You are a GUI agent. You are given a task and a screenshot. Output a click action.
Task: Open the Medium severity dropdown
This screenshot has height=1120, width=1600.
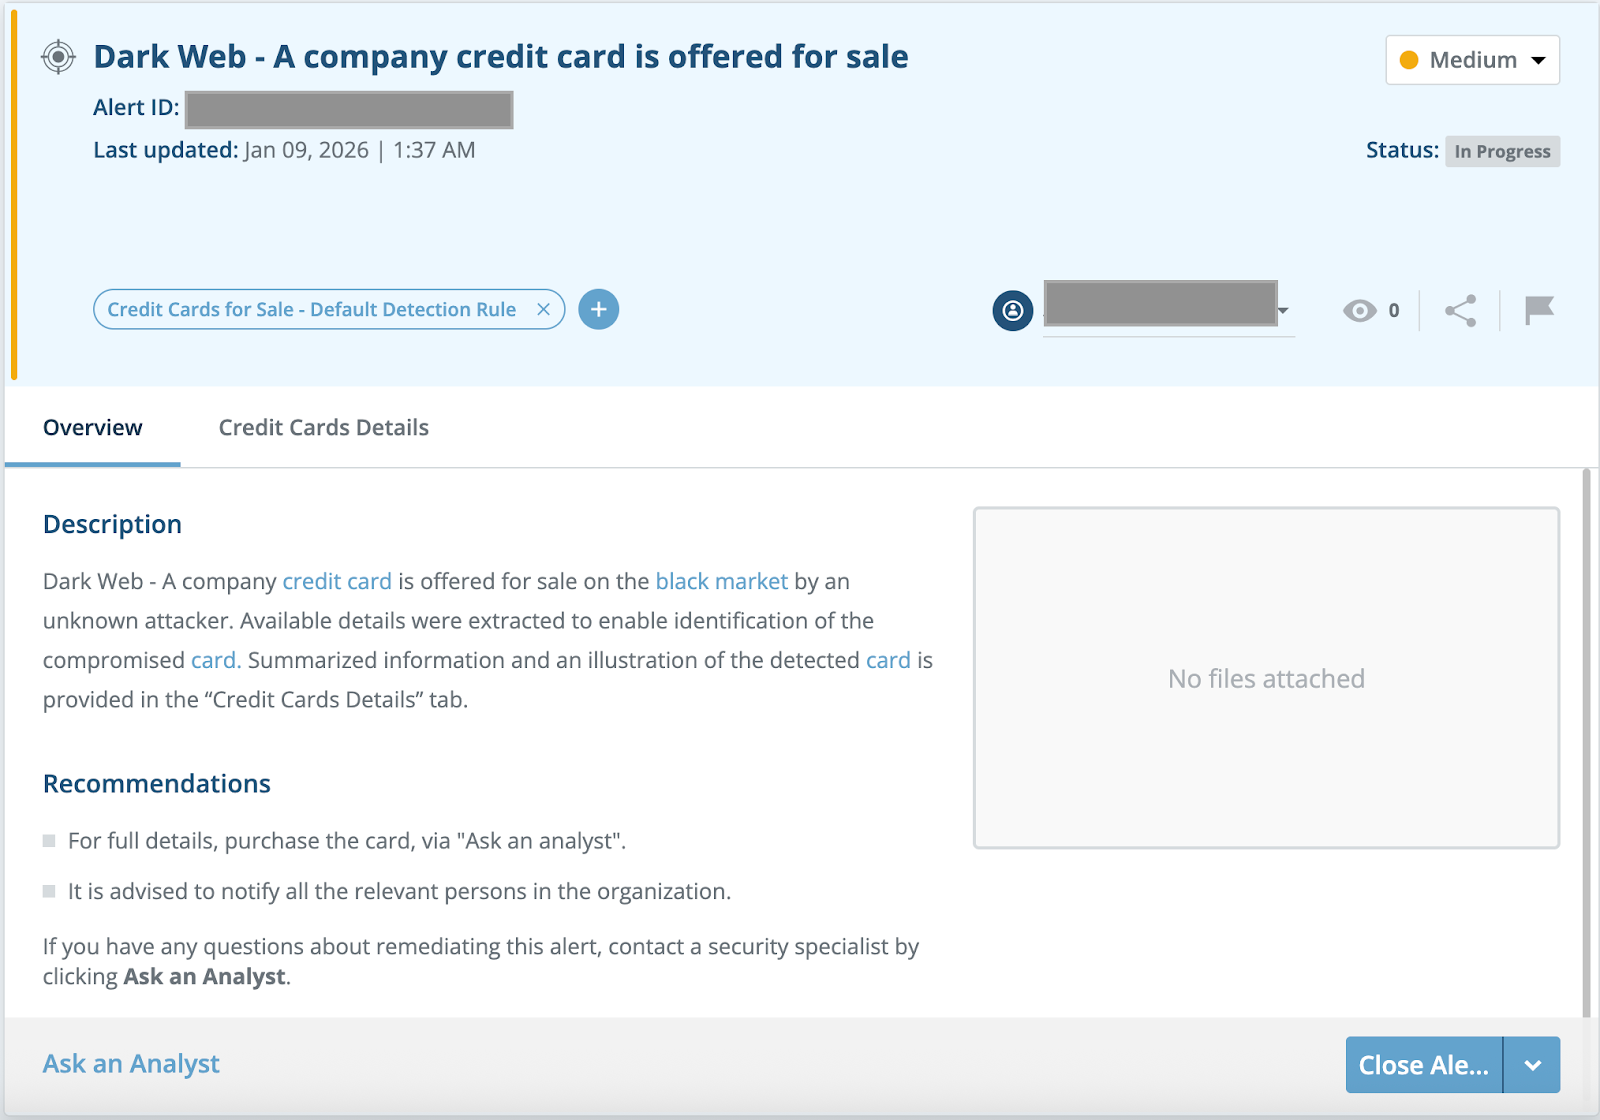[1472, 60]
